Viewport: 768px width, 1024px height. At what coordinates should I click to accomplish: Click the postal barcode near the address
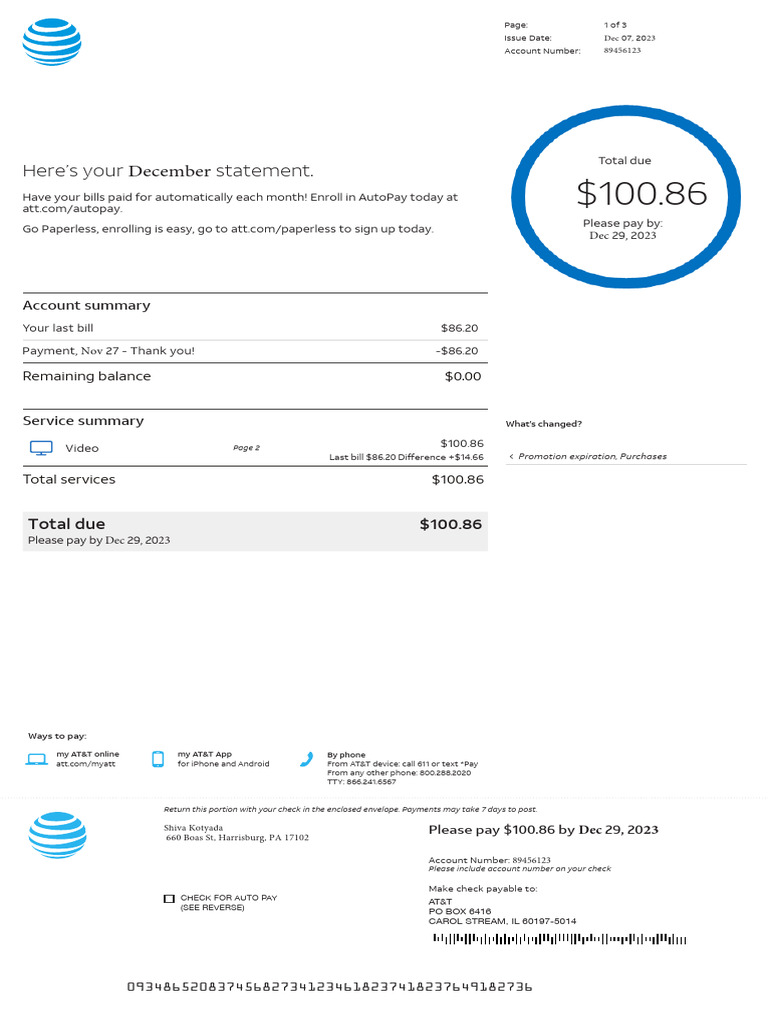(x=559, y=939)
